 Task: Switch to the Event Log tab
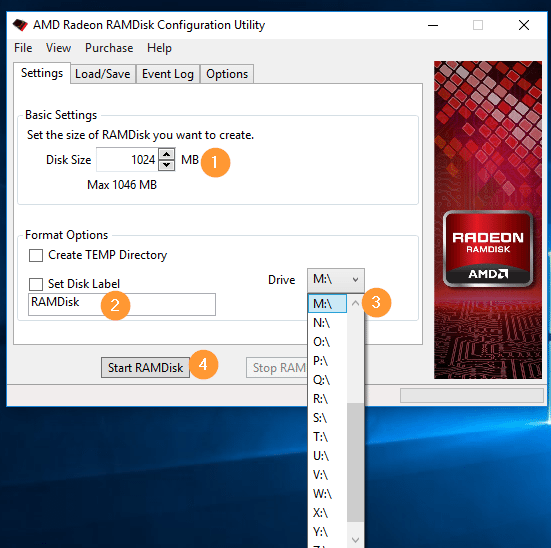coord(168,74)
